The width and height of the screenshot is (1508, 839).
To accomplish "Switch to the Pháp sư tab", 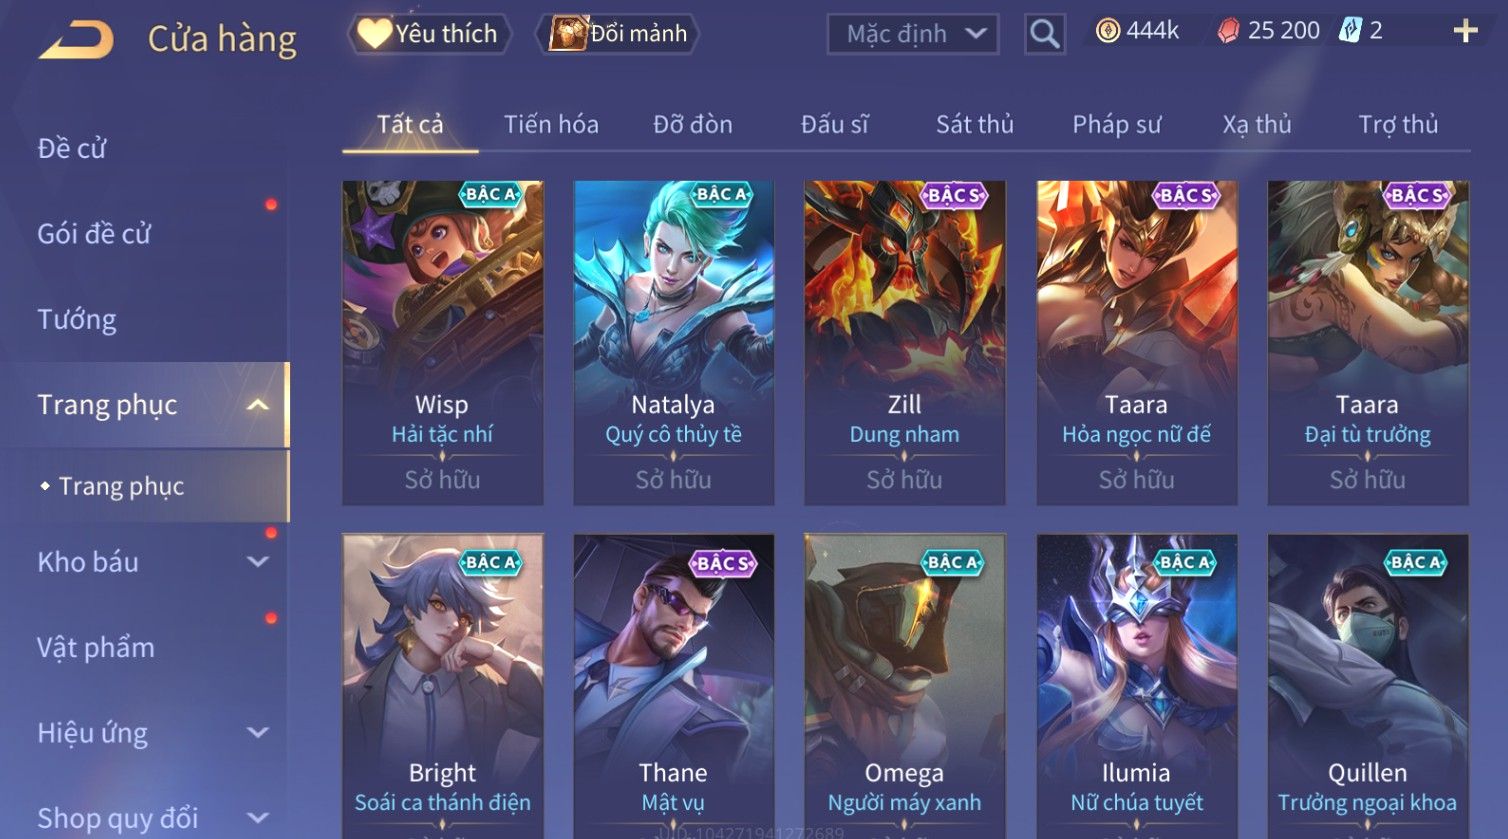I will (1116, 124).
